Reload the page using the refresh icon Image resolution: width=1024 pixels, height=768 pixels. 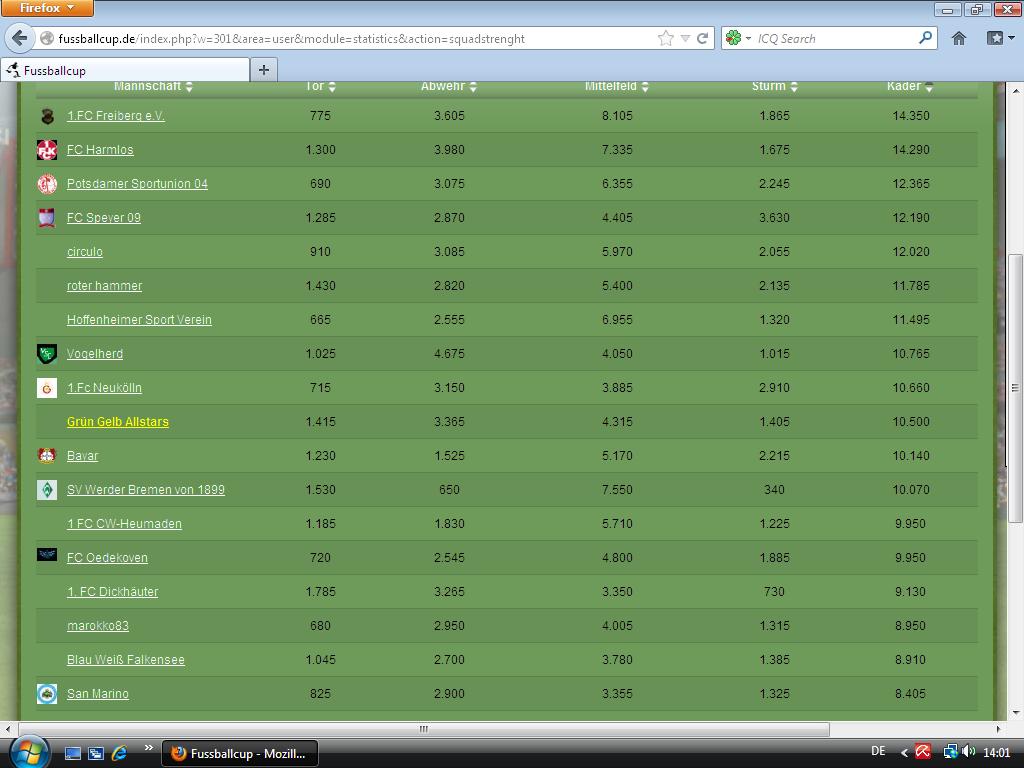point(703,38)
